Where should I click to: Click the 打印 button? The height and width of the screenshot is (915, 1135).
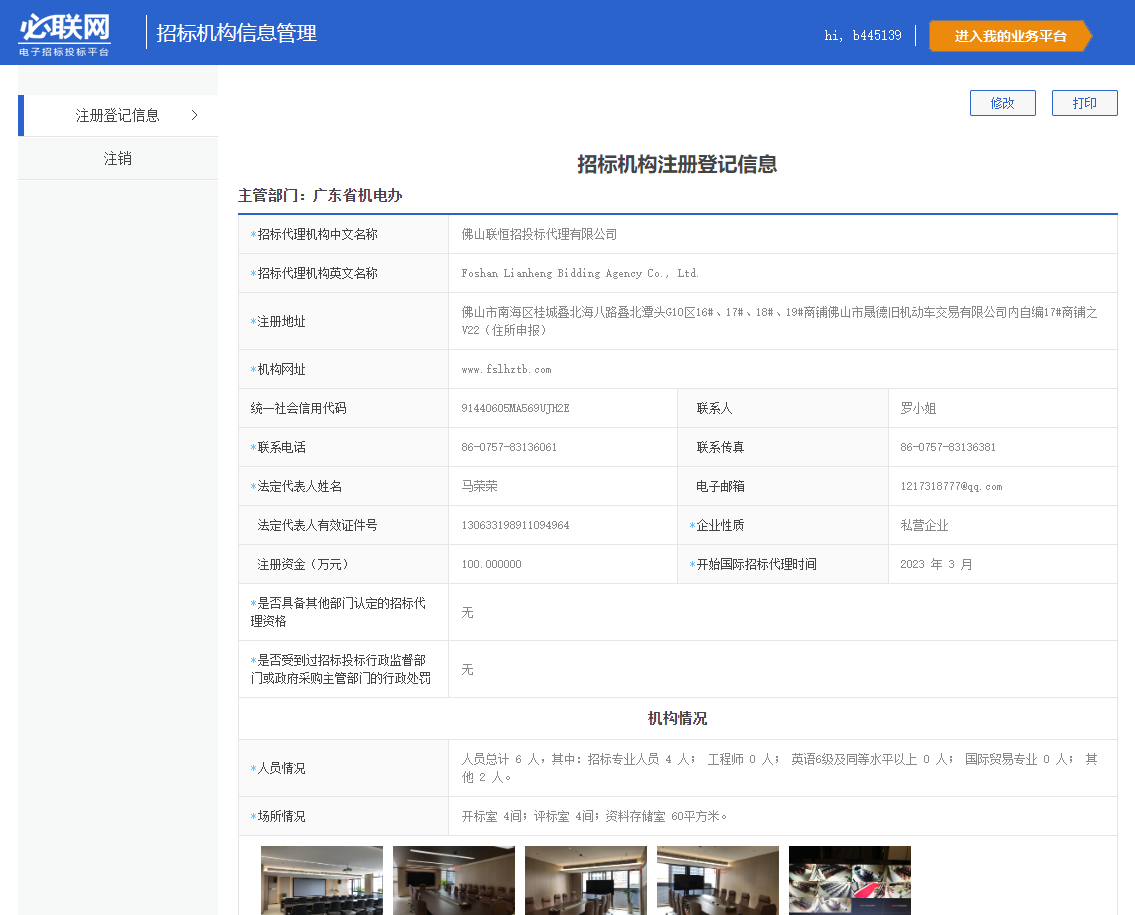click(1084, 103)
